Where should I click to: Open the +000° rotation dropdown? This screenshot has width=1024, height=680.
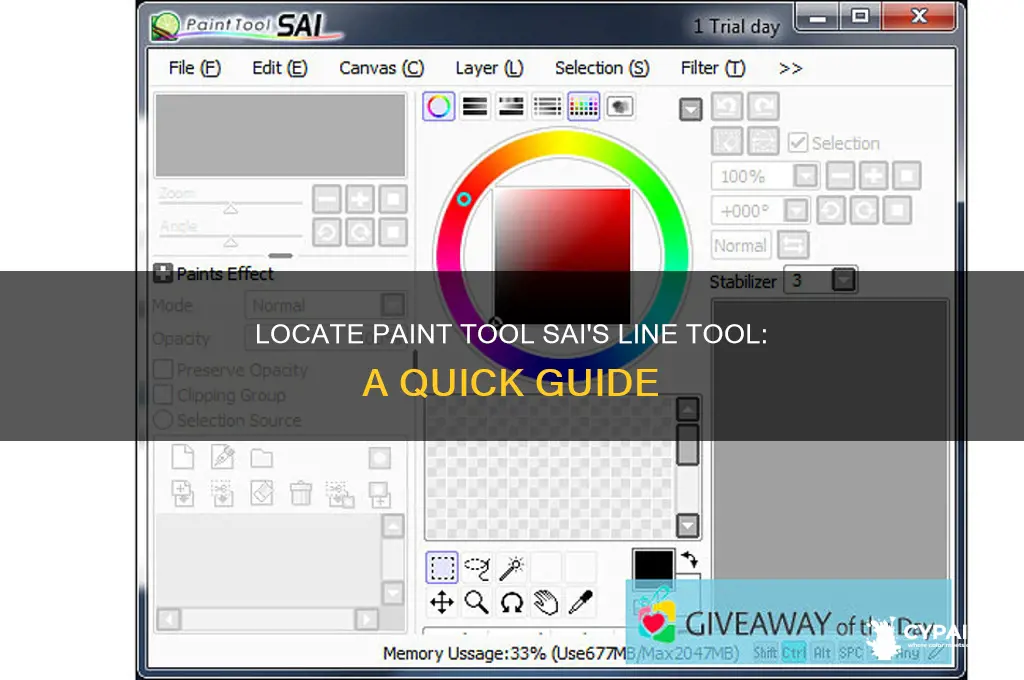click(x=796, y=210)
